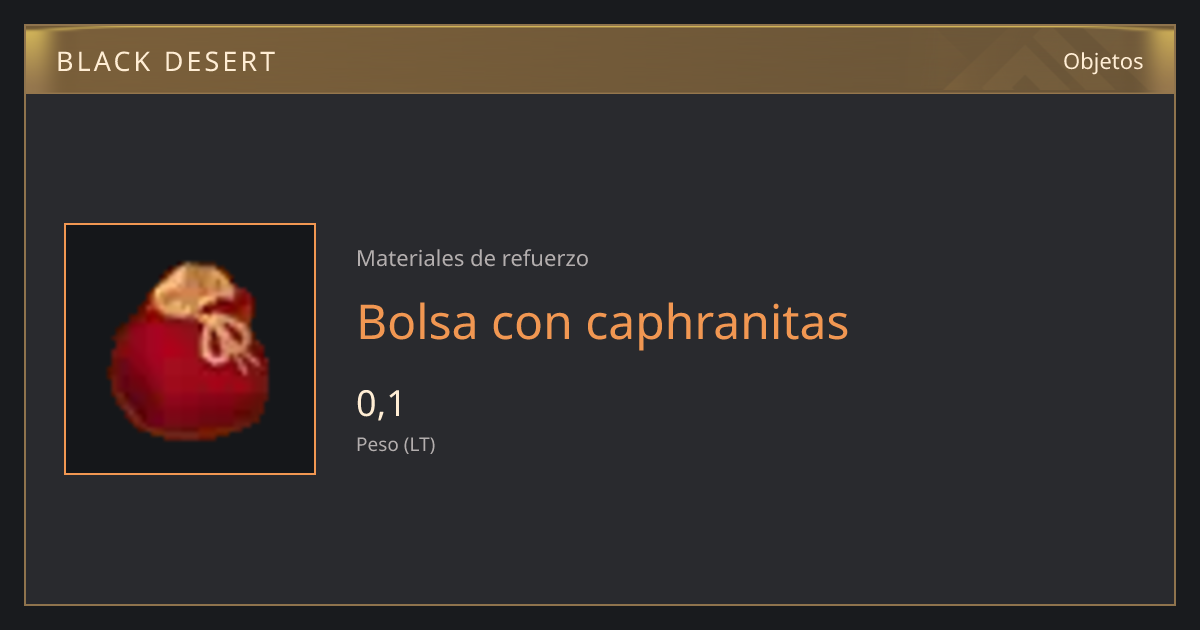Click the word DESERT in the header
Viewport: 1200px width, 630px height.
(213, 62)
